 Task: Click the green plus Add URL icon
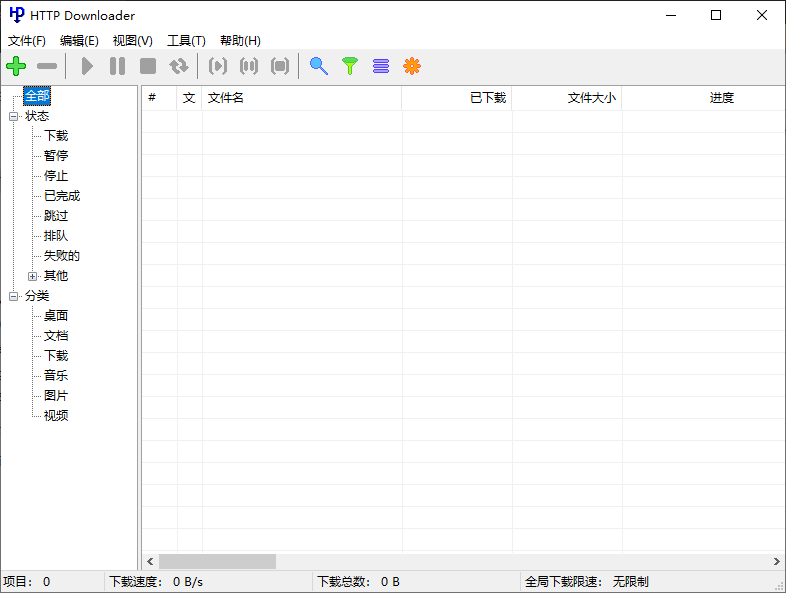(16, 66)
